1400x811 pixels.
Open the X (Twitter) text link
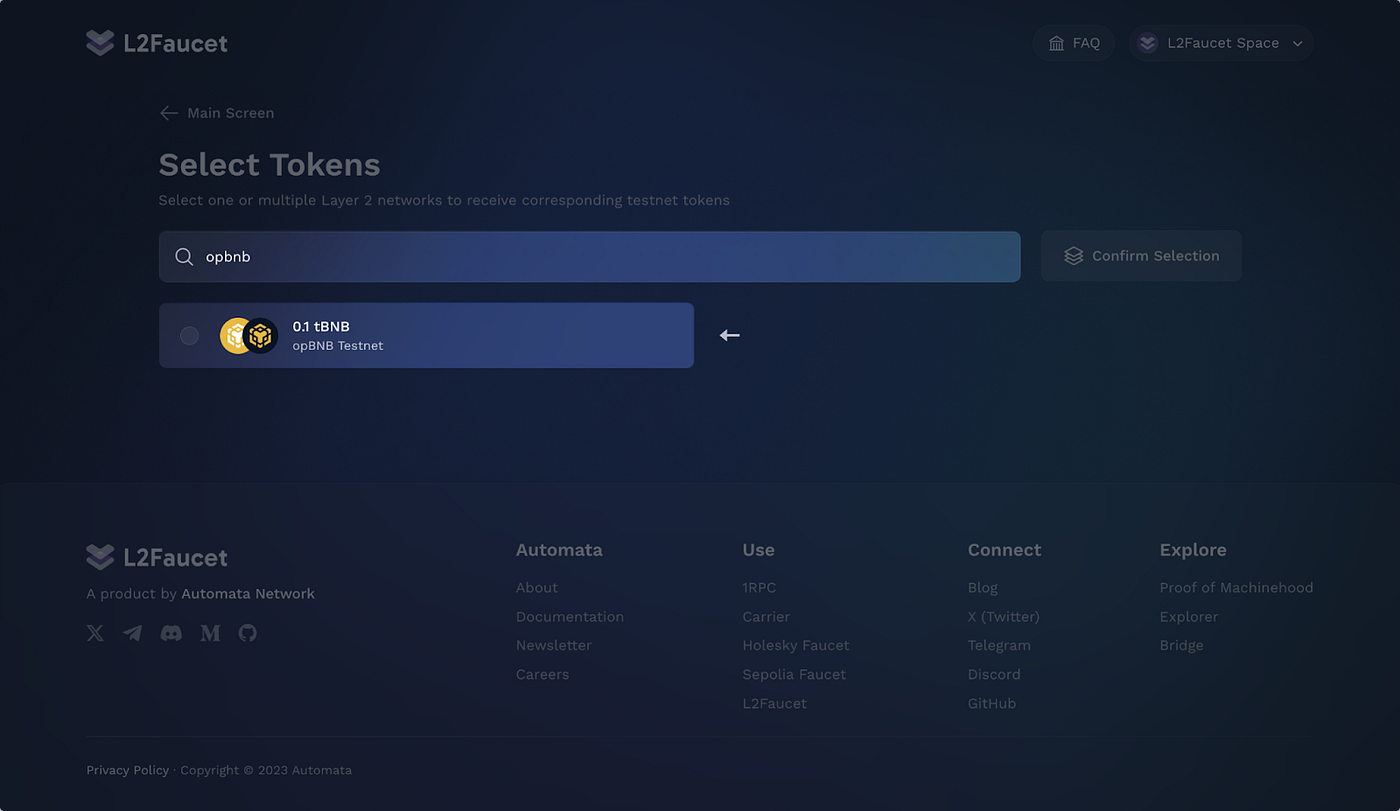(1004, 617)
